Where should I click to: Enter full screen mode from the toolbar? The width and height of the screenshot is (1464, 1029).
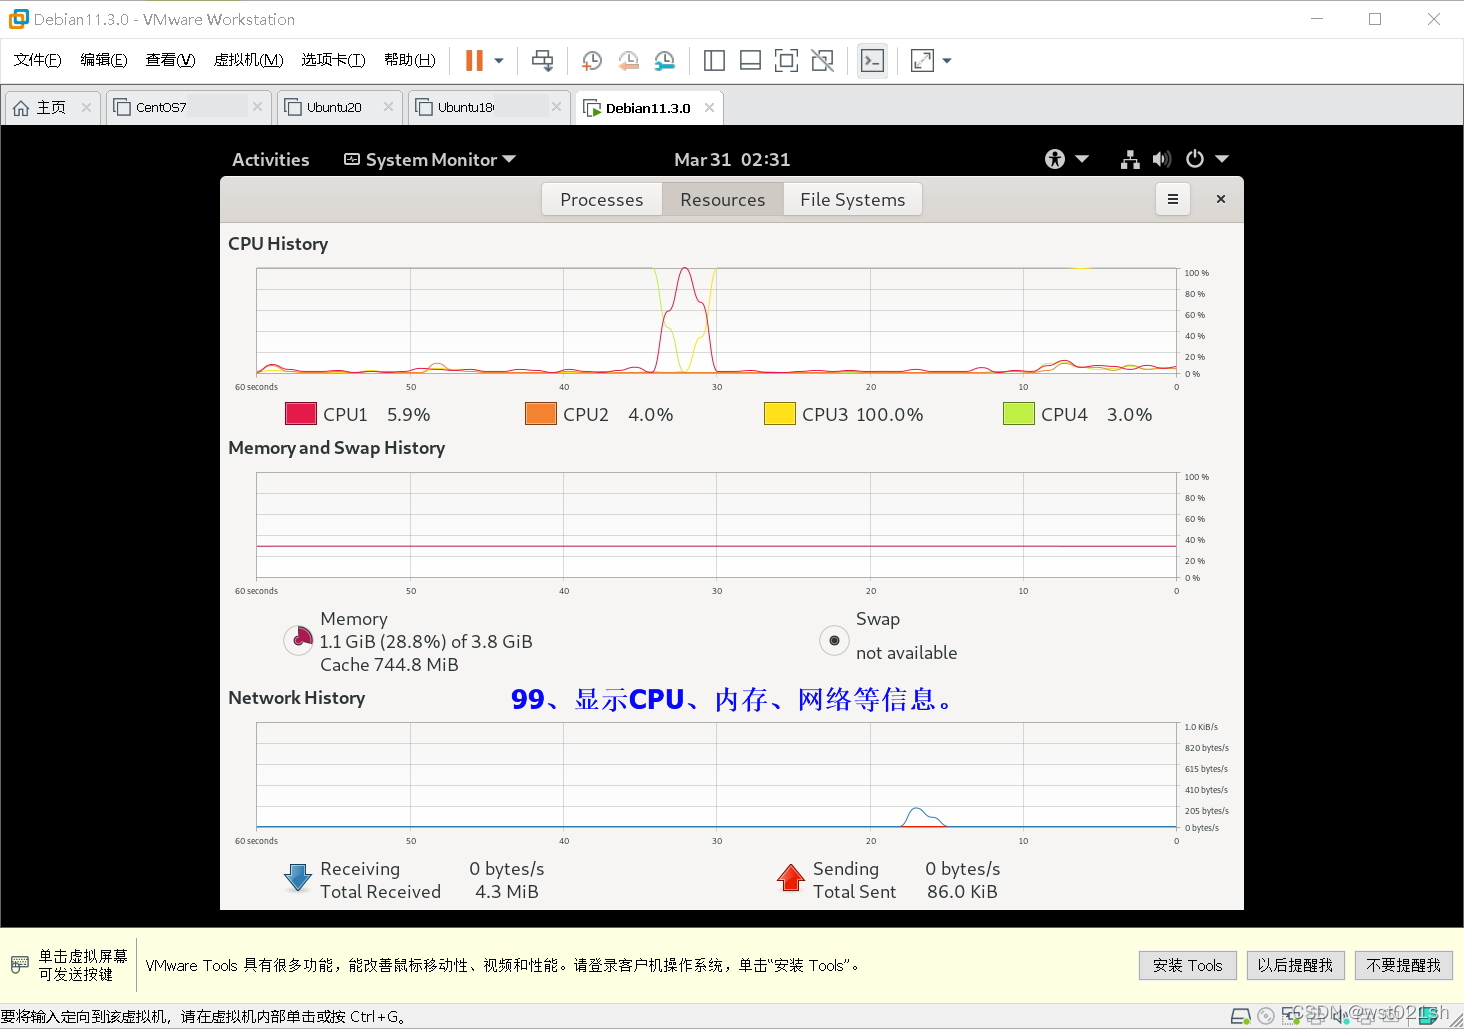click(787, 61)
